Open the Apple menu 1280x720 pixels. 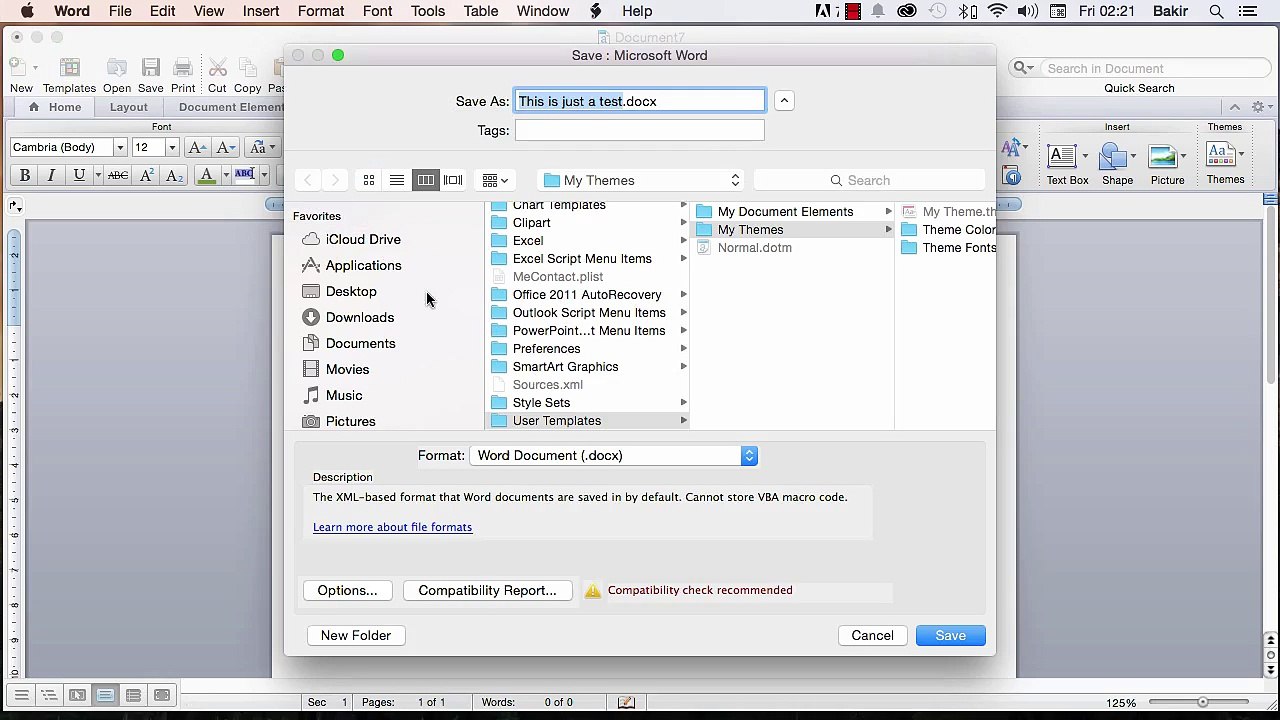coord(27,11)
